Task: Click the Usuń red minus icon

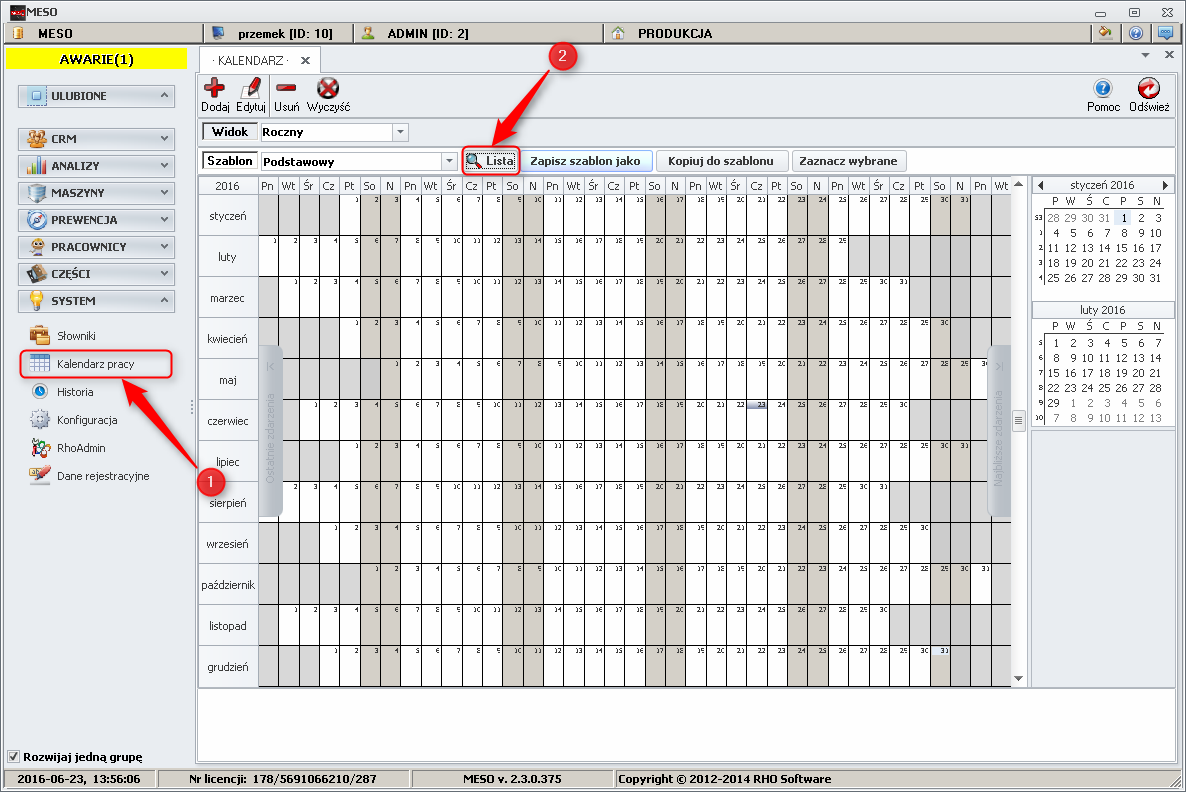Action: click(286, 89)
